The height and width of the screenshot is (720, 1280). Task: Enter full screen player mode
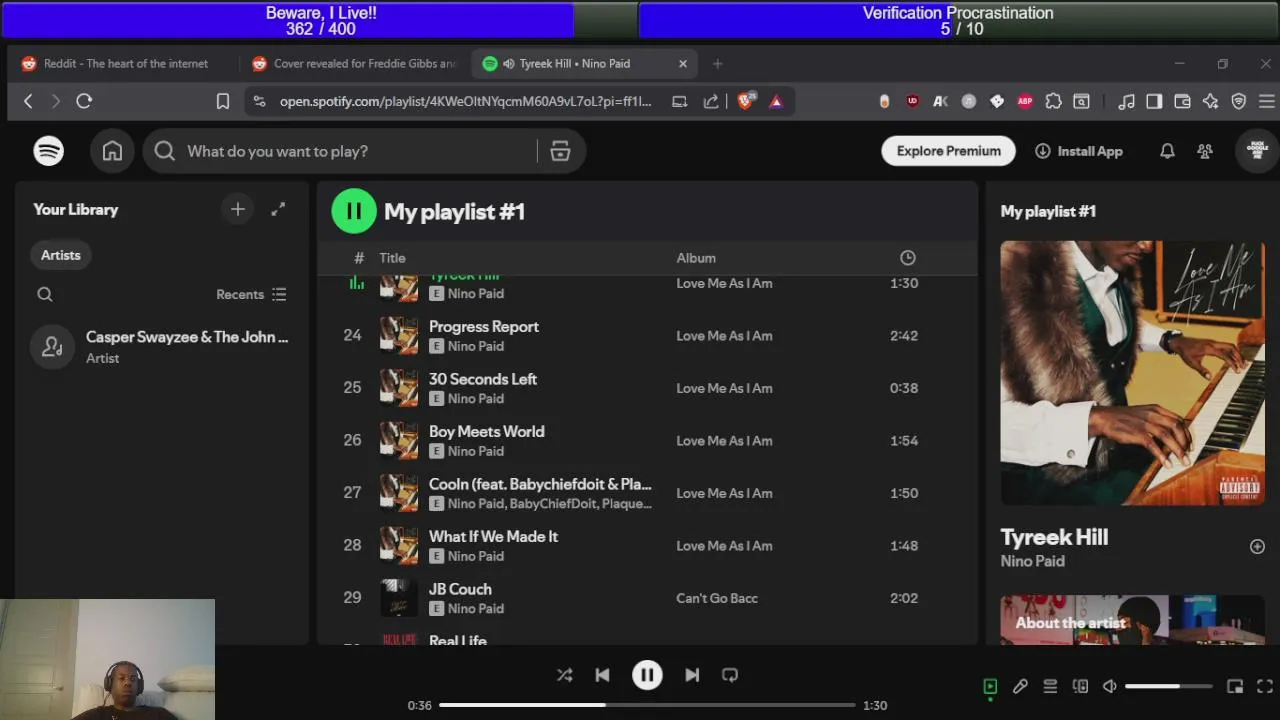click(x=1265, y=686)
